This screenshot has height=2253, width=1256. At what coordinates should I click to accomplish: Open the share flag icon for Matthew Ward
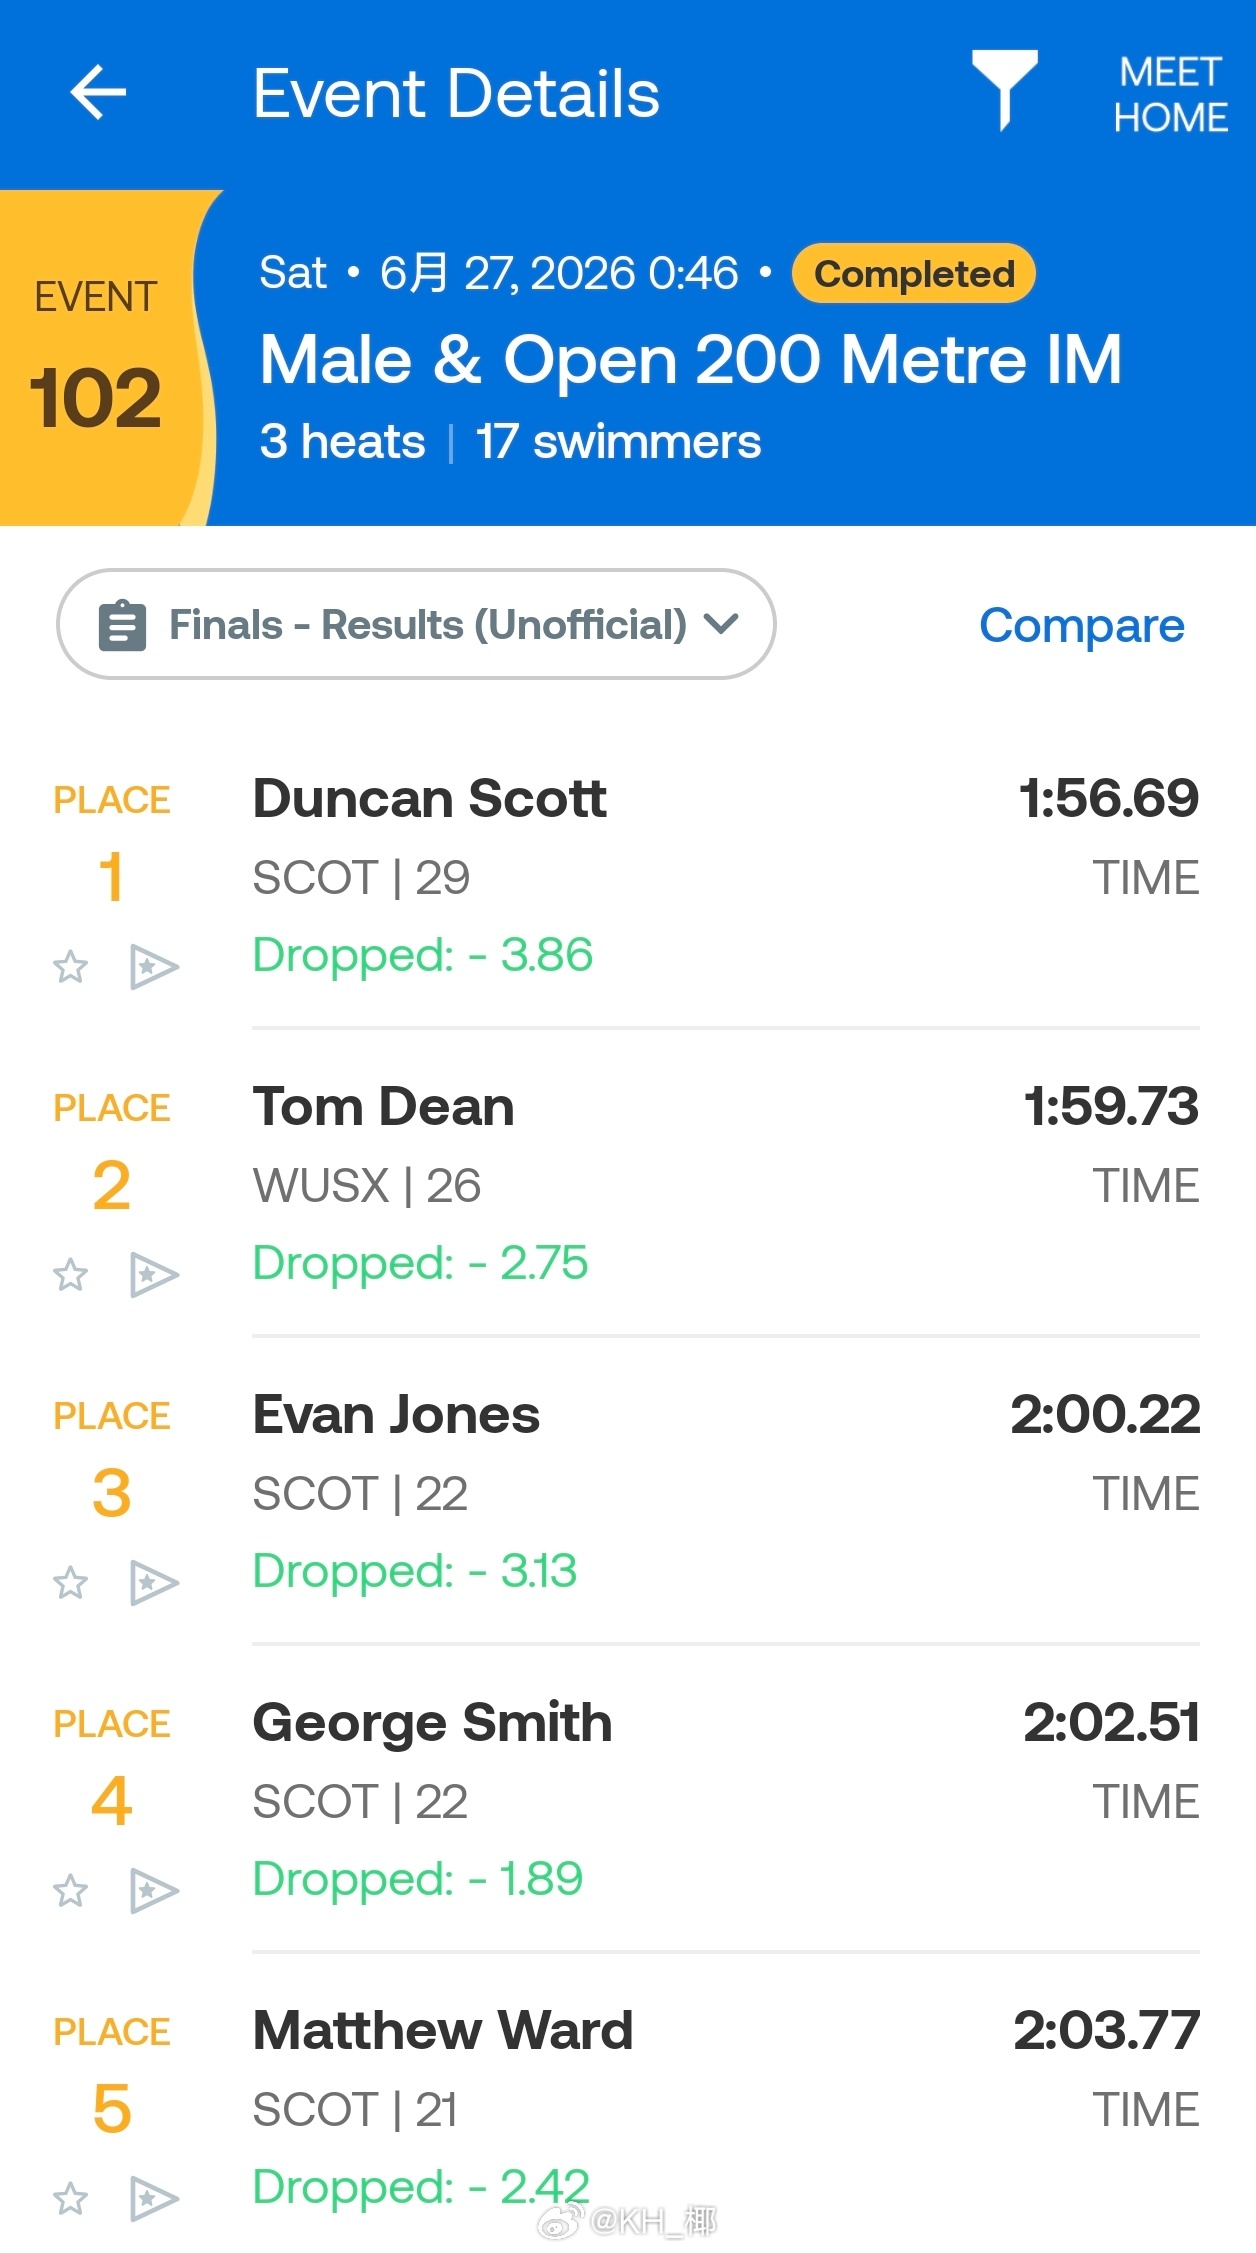coord(154,2199)
